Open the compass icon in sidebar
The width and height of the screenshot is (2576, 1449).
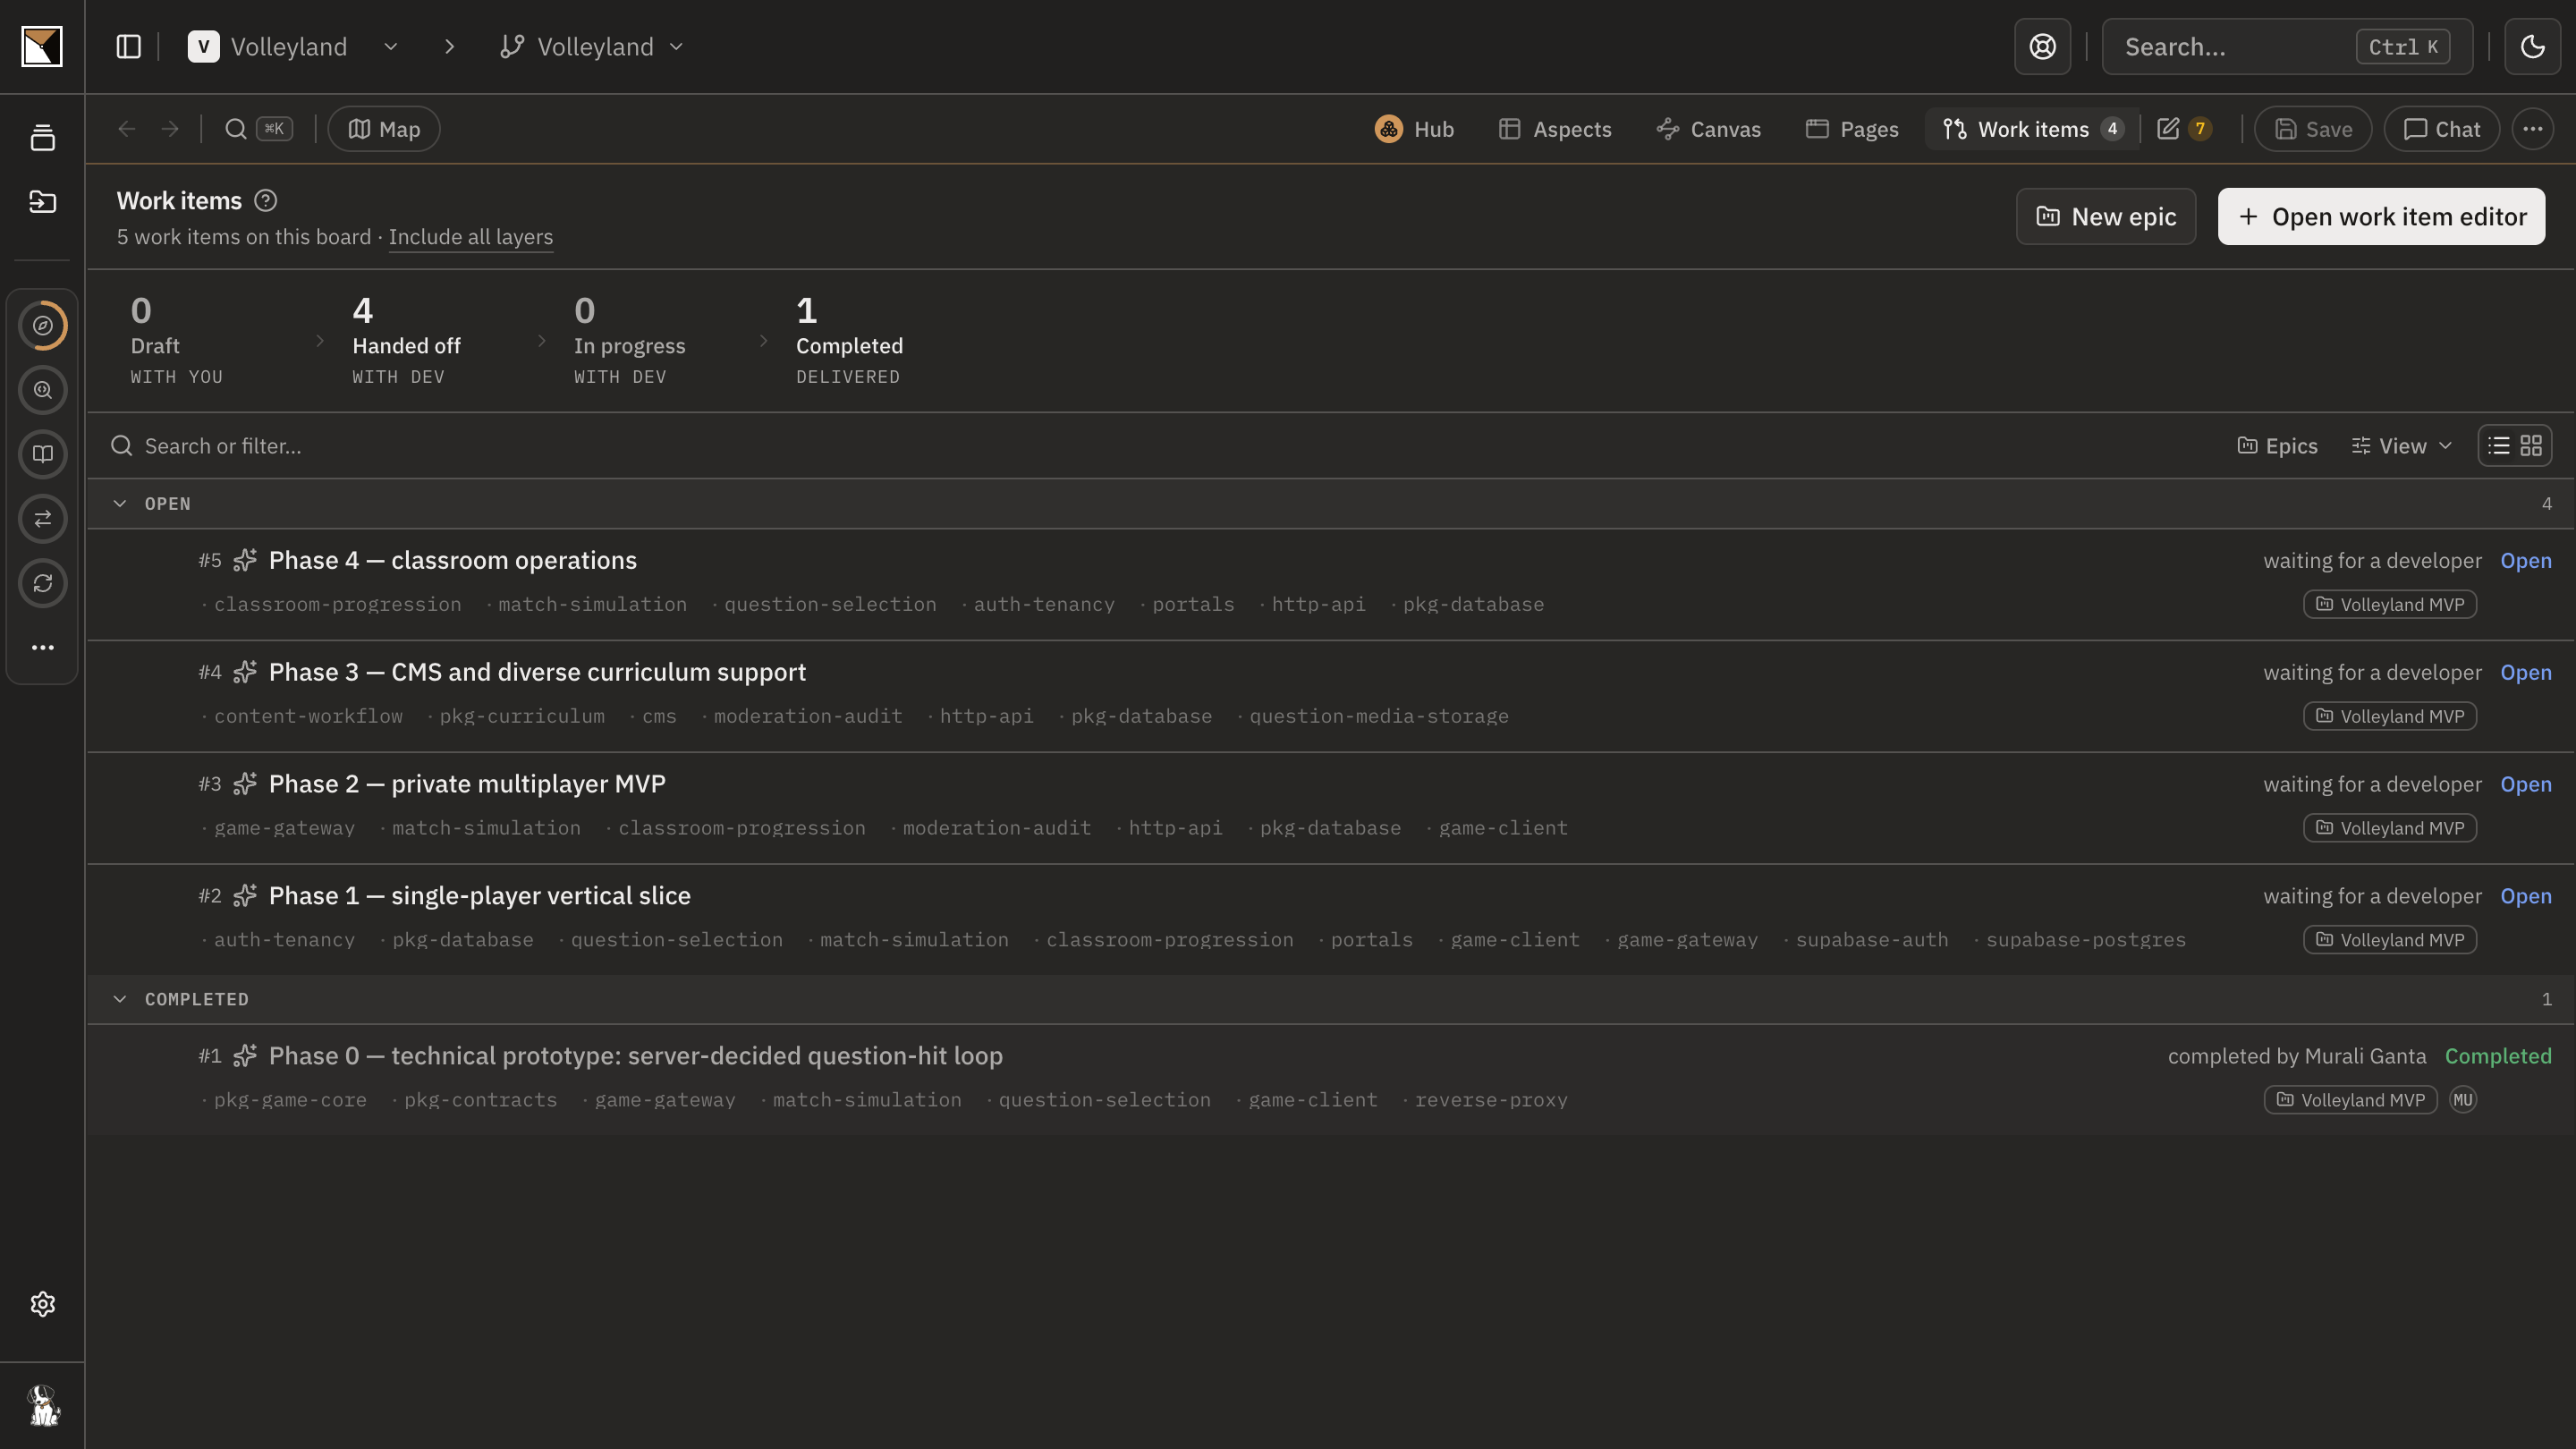pos(42,325)
